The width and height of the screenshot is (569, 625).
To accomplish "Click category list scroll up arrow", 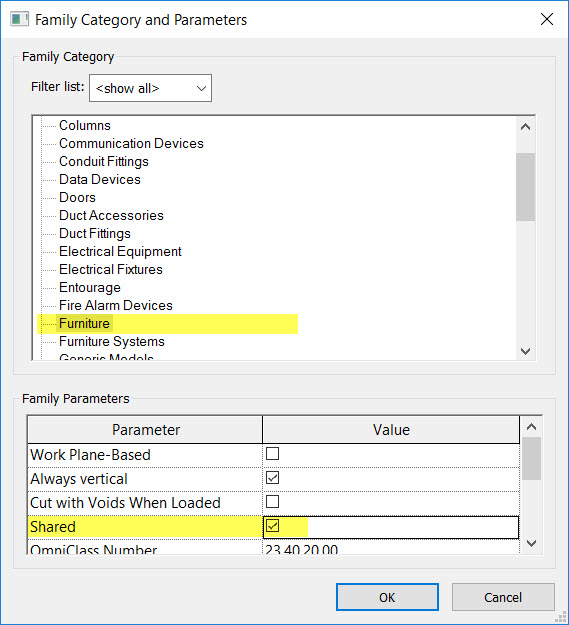I will (x=526, y=127).
